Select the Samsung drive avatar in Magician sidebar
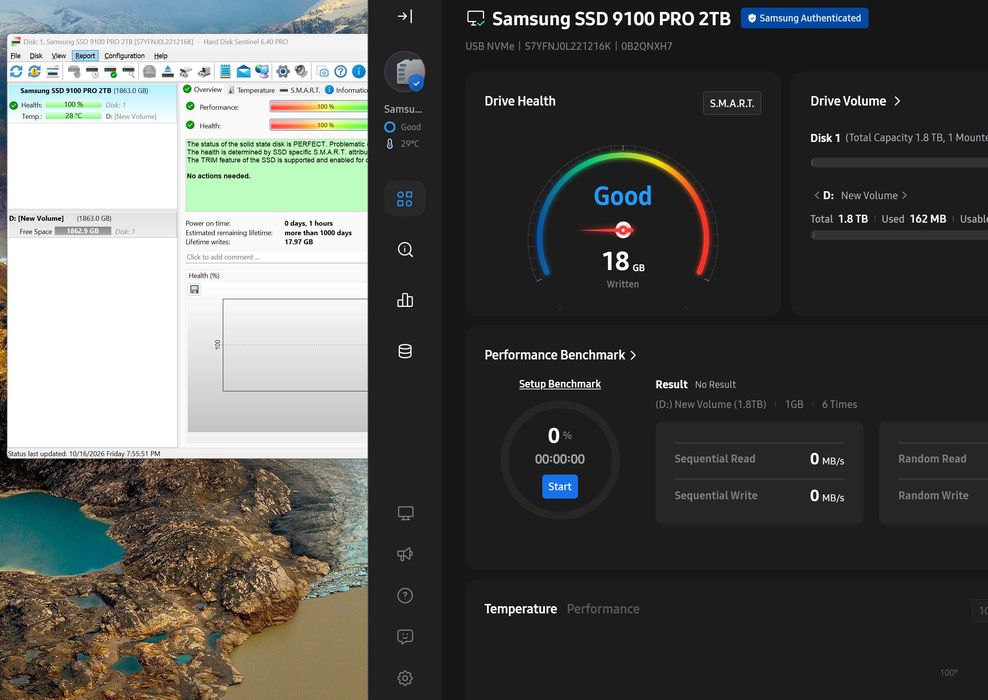The height and width of the screenshot is (700, 988). tap(405, 72)
